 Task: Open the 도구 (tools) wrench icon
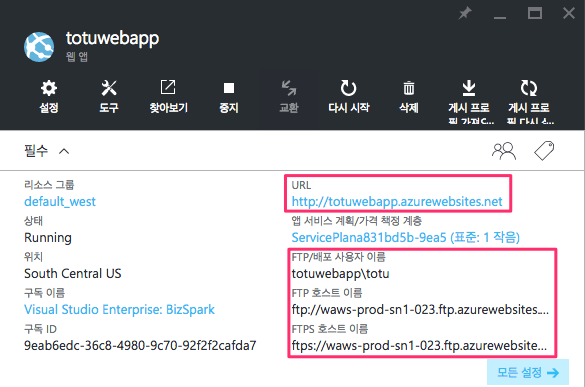(x=109, y=88)
